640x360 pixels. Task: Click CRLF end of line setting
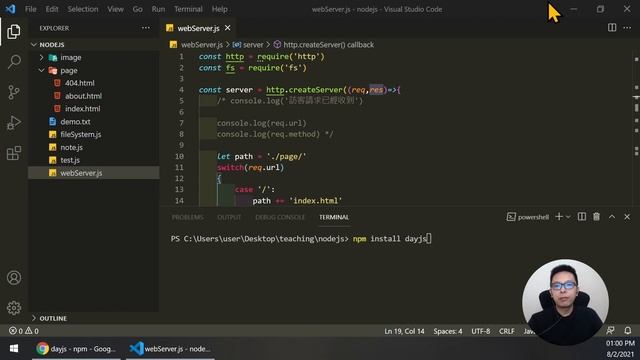point(507,331)
